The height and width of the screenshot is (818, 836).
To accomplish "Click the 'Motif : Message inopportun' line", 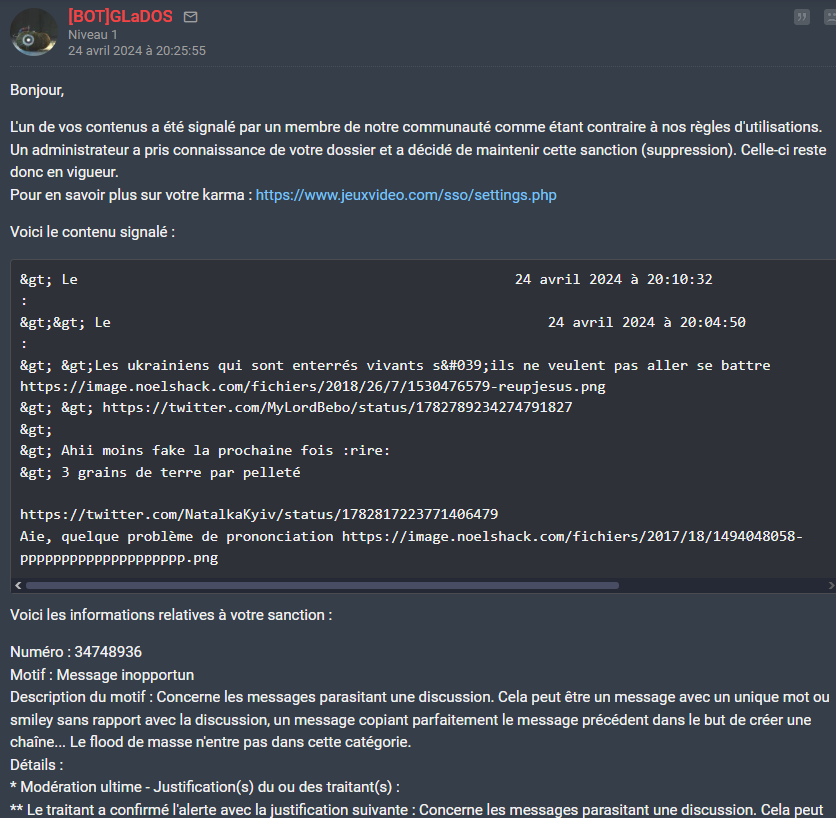I will pyautogui.click(x=102, y=675).
